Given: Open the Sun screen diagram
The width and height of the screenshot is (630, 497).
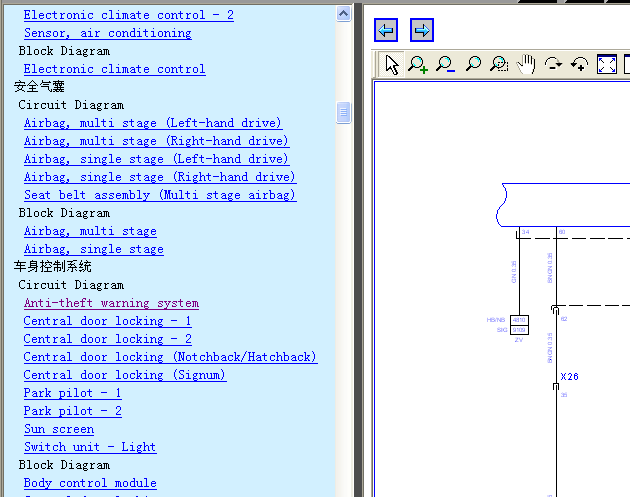Looking at the screenshot, I should coord(59,429).
